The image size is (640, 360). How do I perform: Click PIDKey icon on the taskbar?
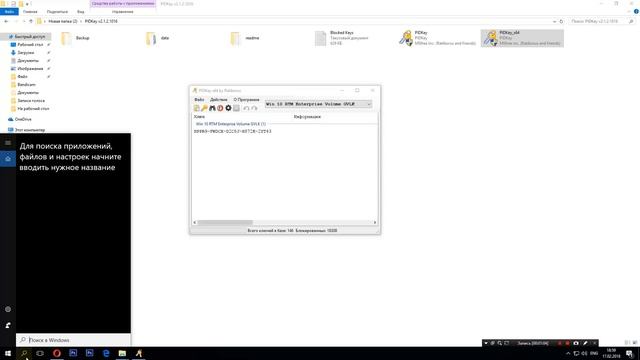pos(139,353)
